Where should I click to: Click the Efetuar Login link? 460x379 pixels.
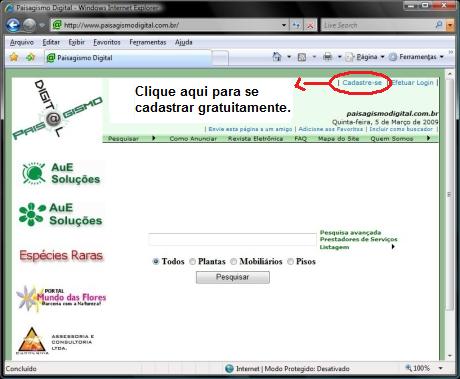click(413, 83)
